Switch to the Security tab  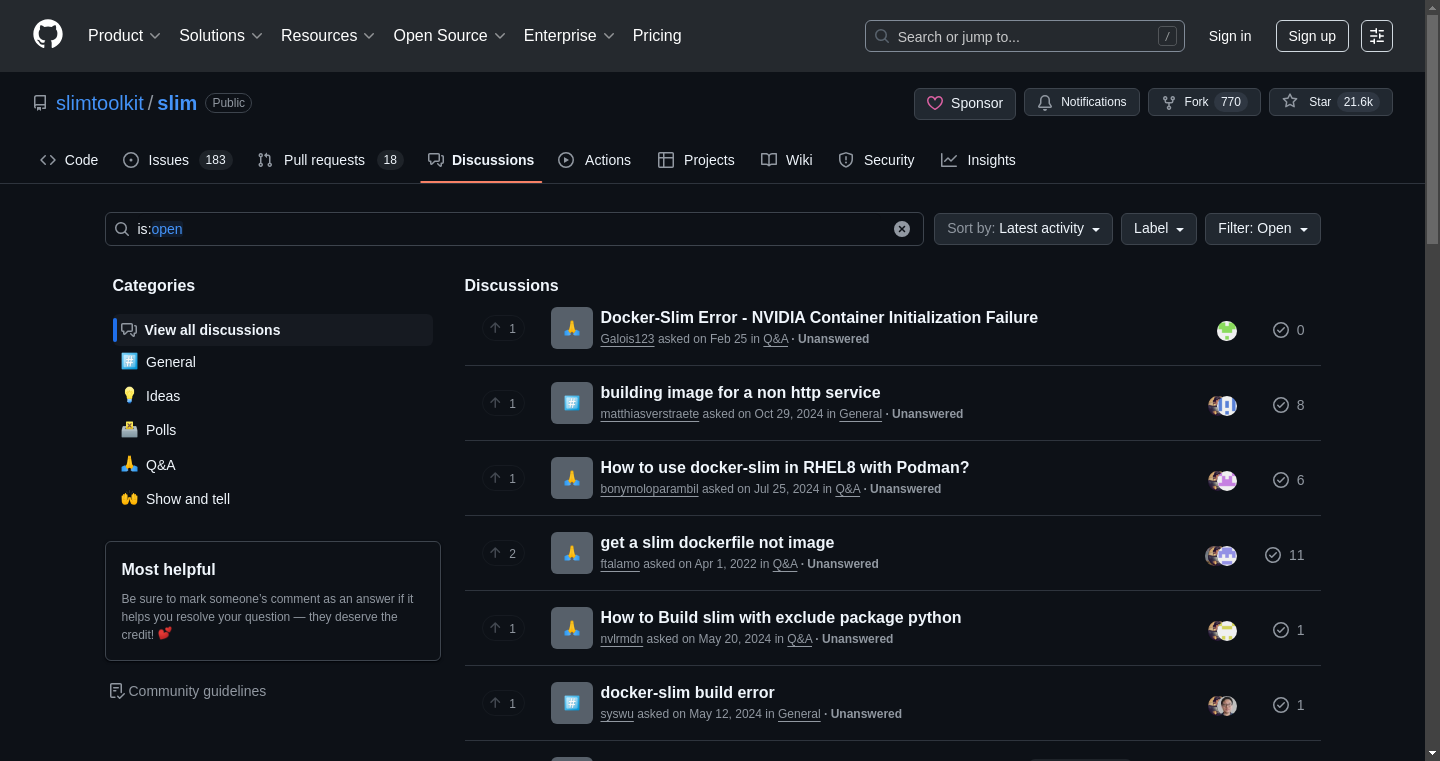(x=876, y=160)
